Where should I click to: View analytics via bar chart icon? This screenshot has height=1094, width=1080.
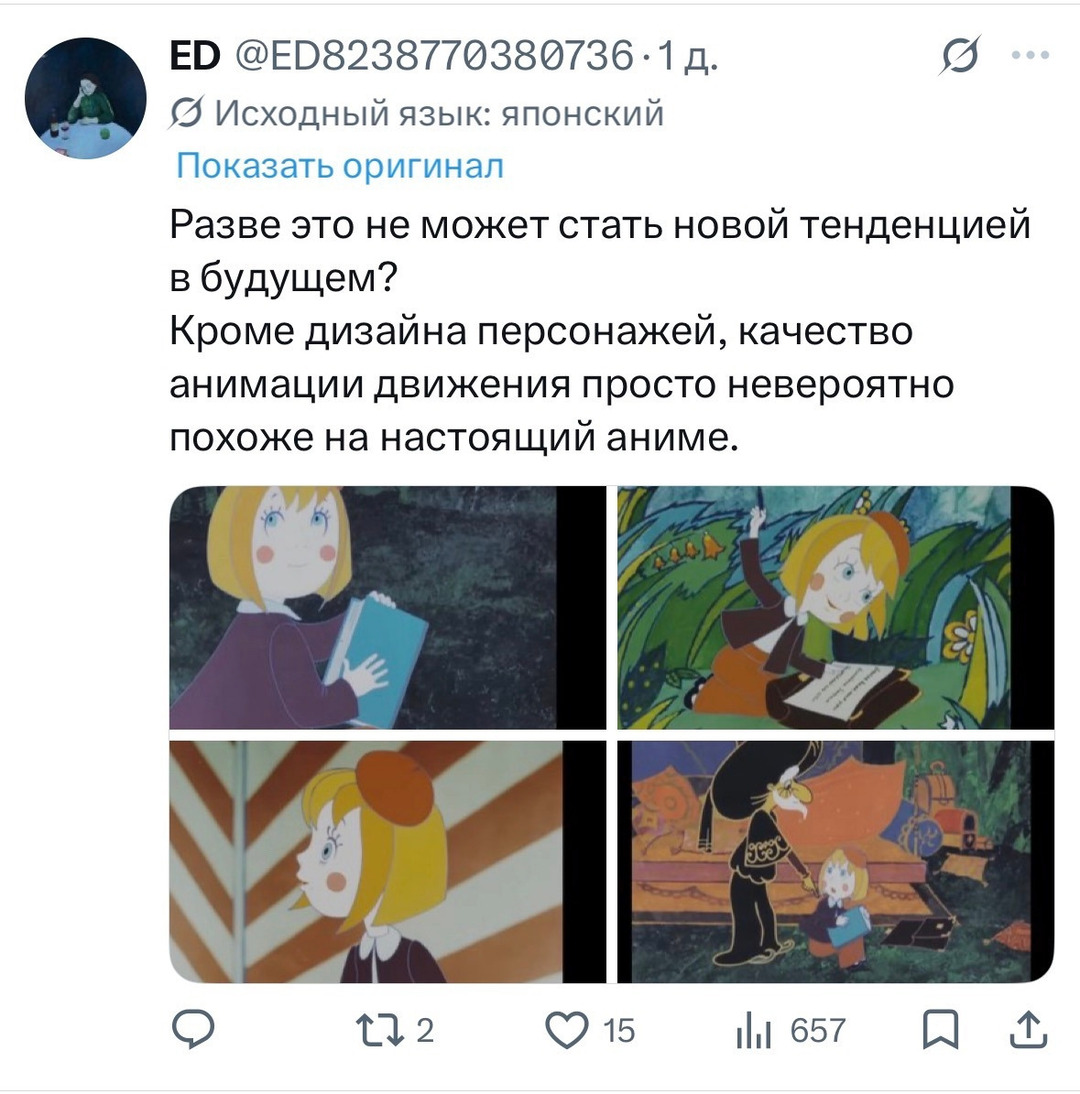(x=753, y=1031)
